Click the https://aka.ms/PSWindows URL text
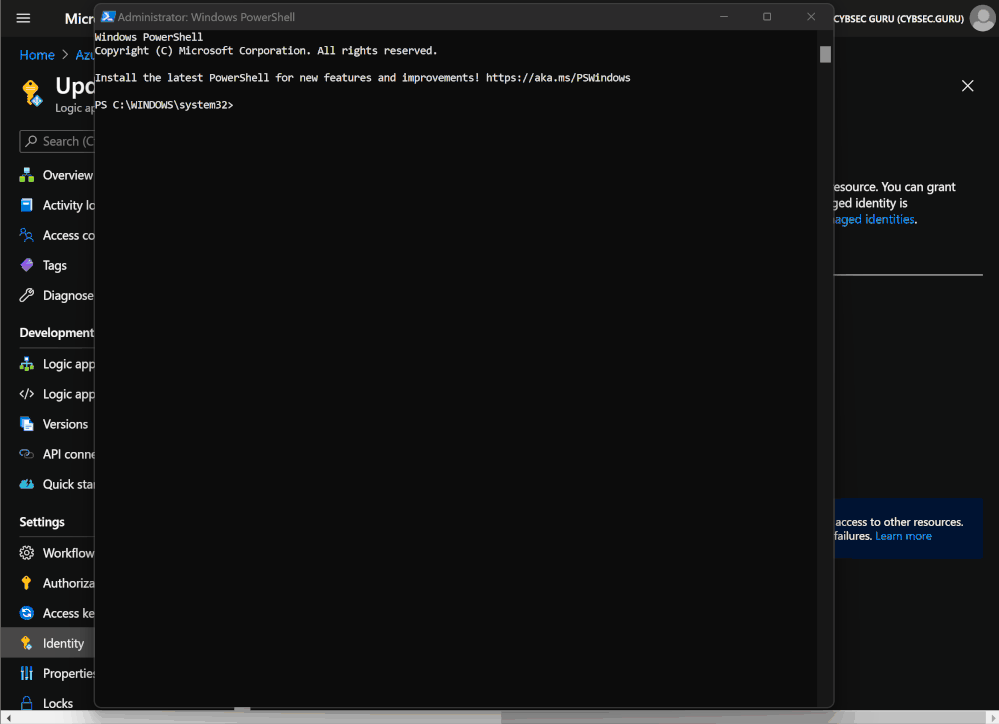Image resolution: width=999 pixels, height=724 pixels. point(558,78)
